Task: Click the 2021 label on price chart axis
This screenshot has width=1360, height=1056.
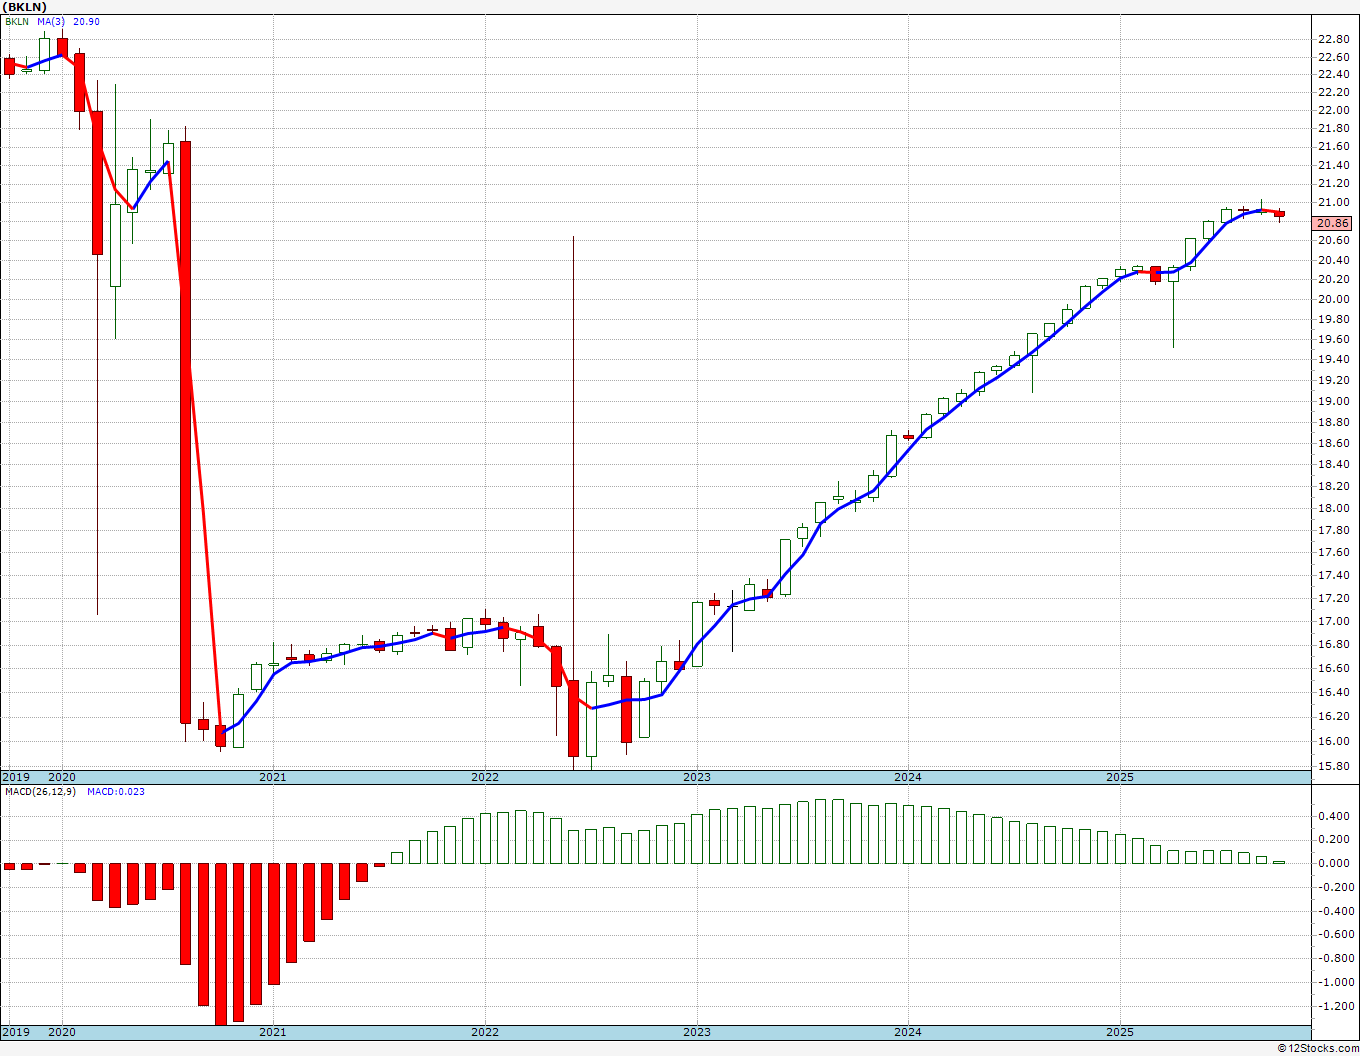Action: click(273, 777)
